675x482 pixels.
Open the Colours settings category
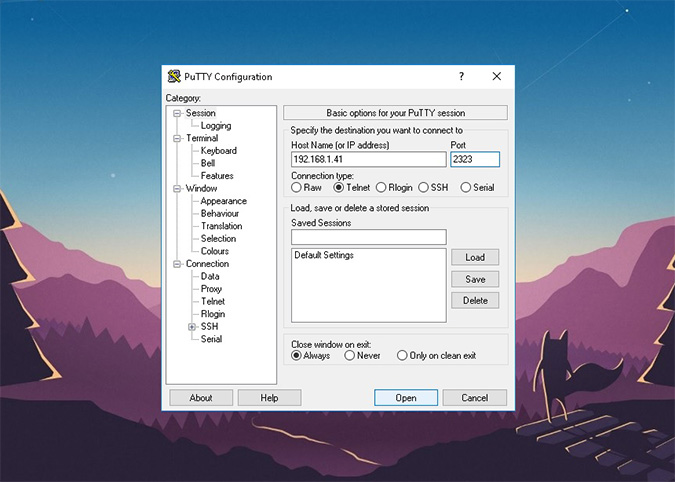coord(214,251)
